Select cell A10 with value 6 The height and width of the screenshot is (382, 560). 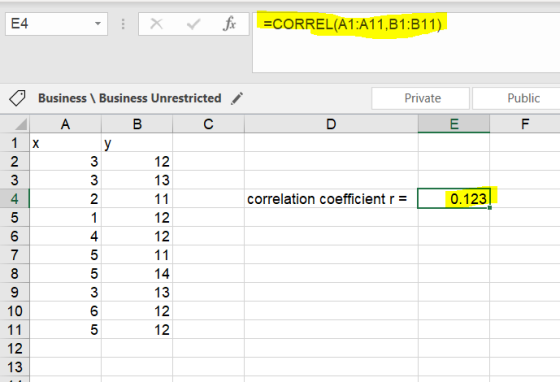(x=65, y=311)
